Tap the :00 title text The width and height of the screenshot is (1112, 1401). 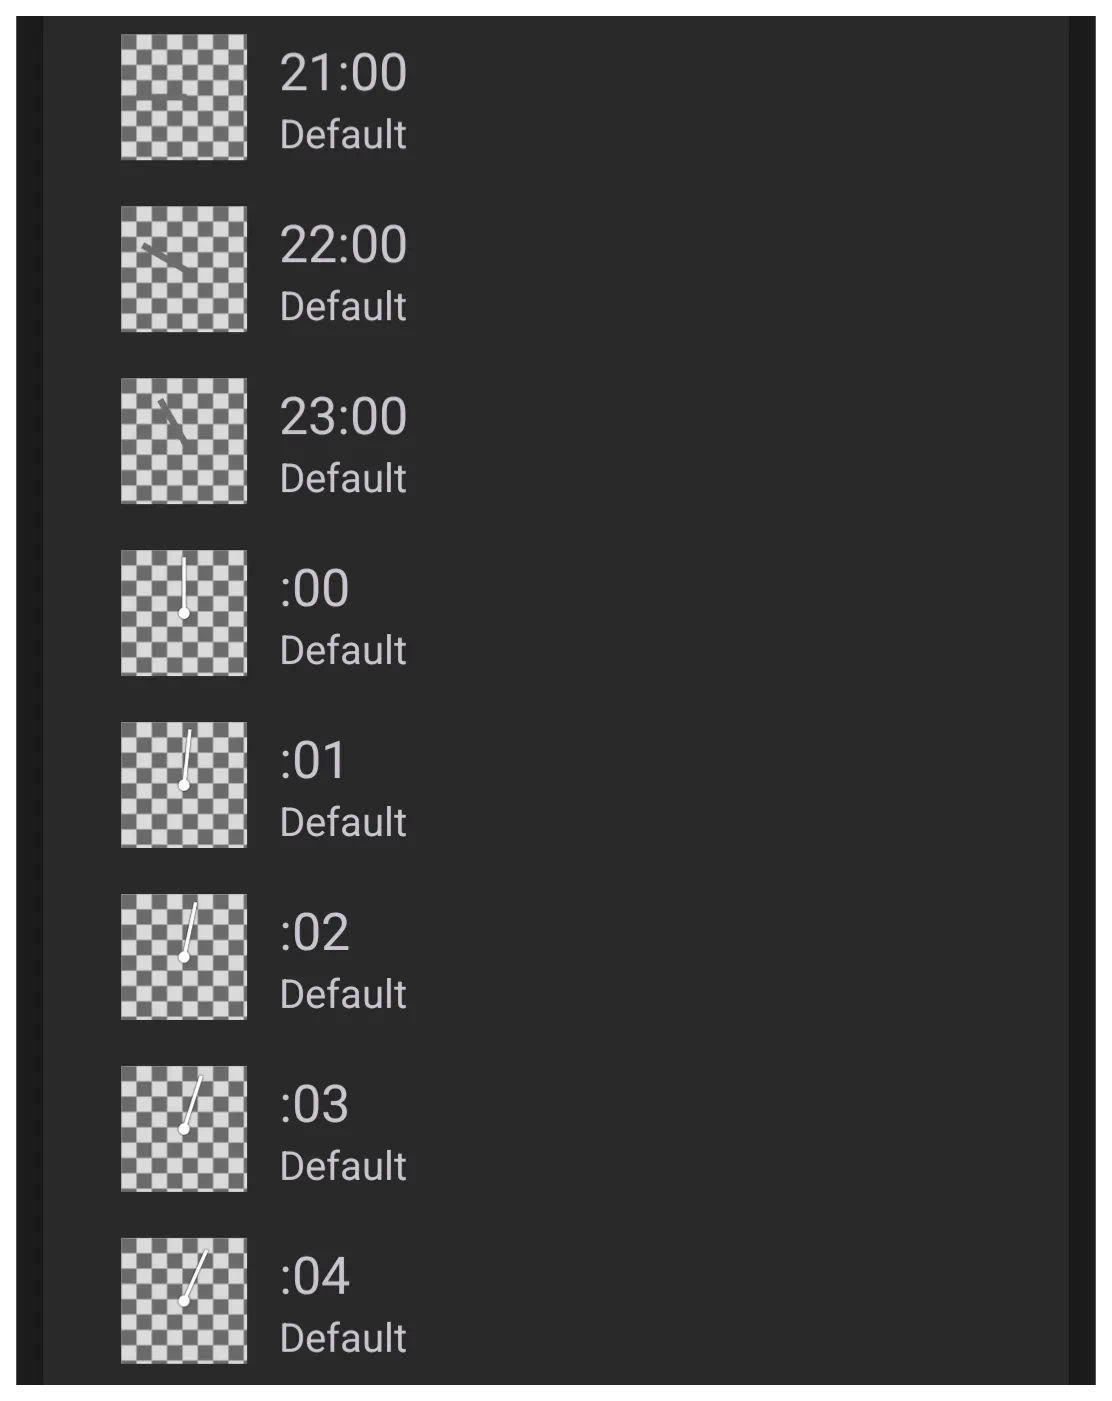(315, 588)
